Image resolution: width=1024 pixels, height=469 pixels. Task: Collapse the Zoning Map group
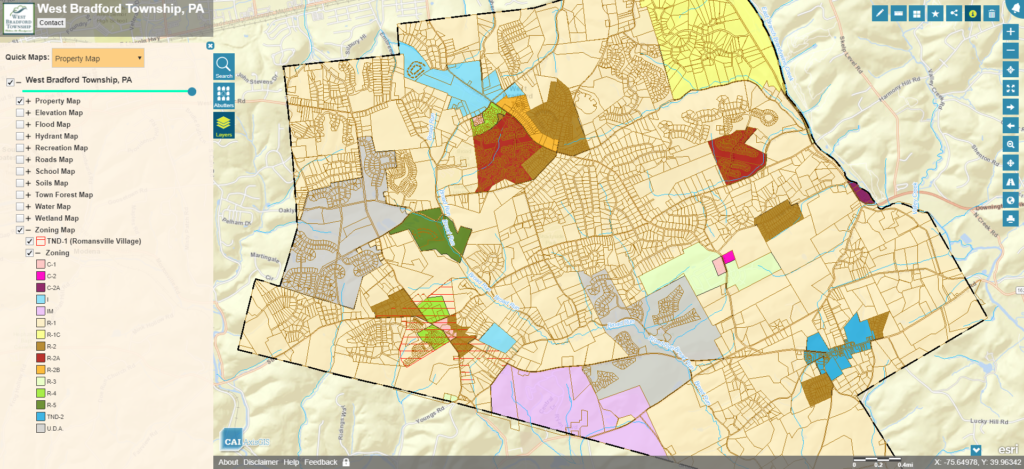(x=29, y=231)
